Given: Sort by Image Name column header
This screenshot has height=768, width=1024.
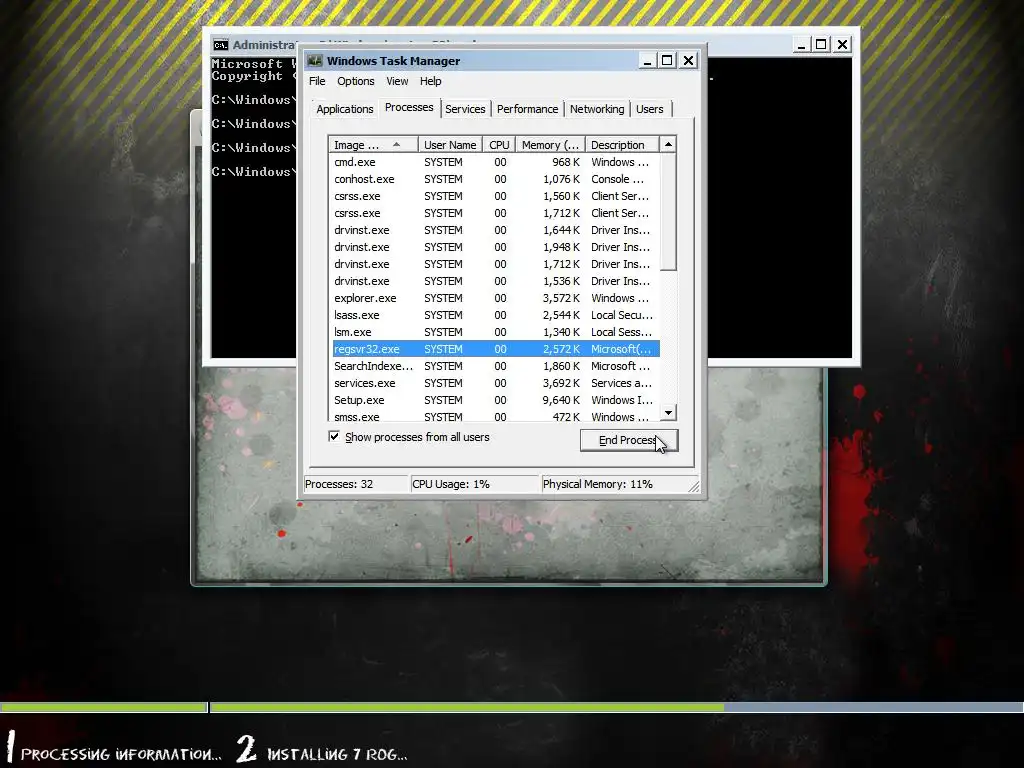Looking at the screenshot, I should (373, 145).
